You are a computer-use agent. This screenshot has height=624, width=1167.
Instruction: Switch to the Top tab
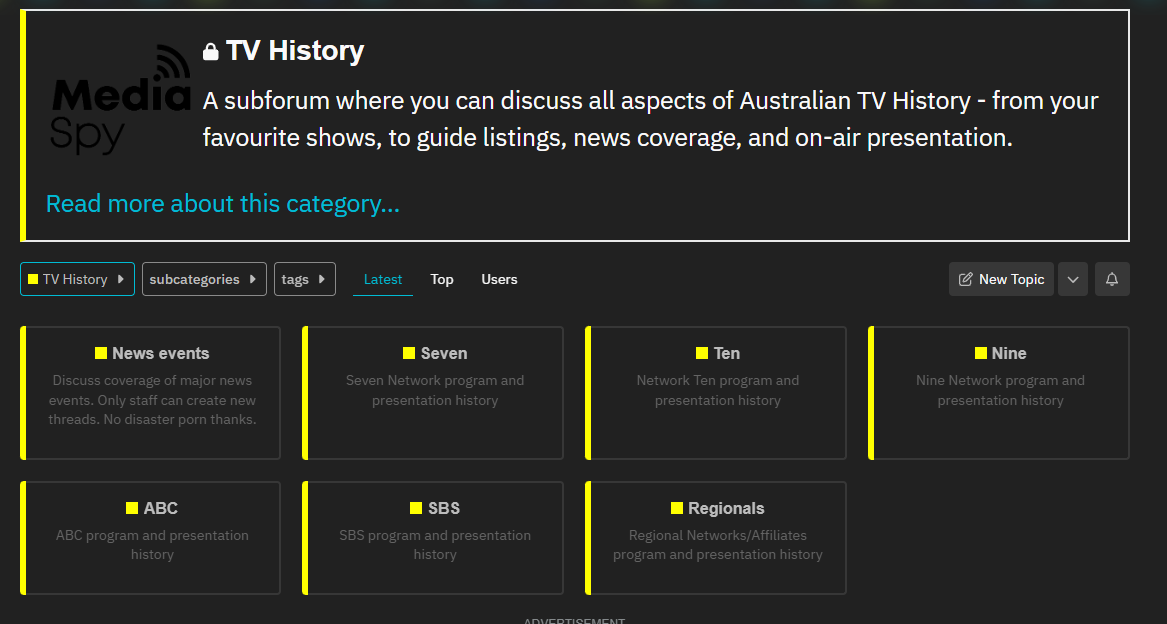[442, 280]
